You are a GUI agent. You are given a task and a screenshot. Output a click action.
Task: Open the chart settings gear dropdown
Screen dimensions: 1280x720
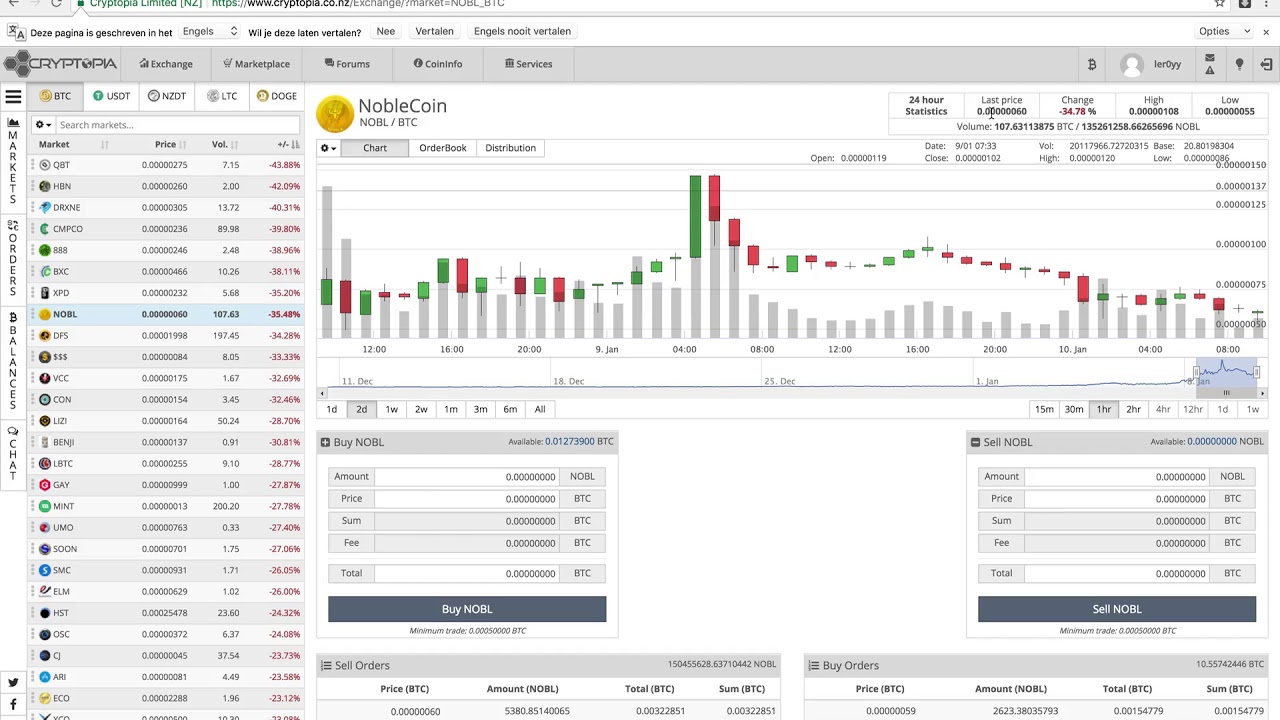tap(328, 148)
